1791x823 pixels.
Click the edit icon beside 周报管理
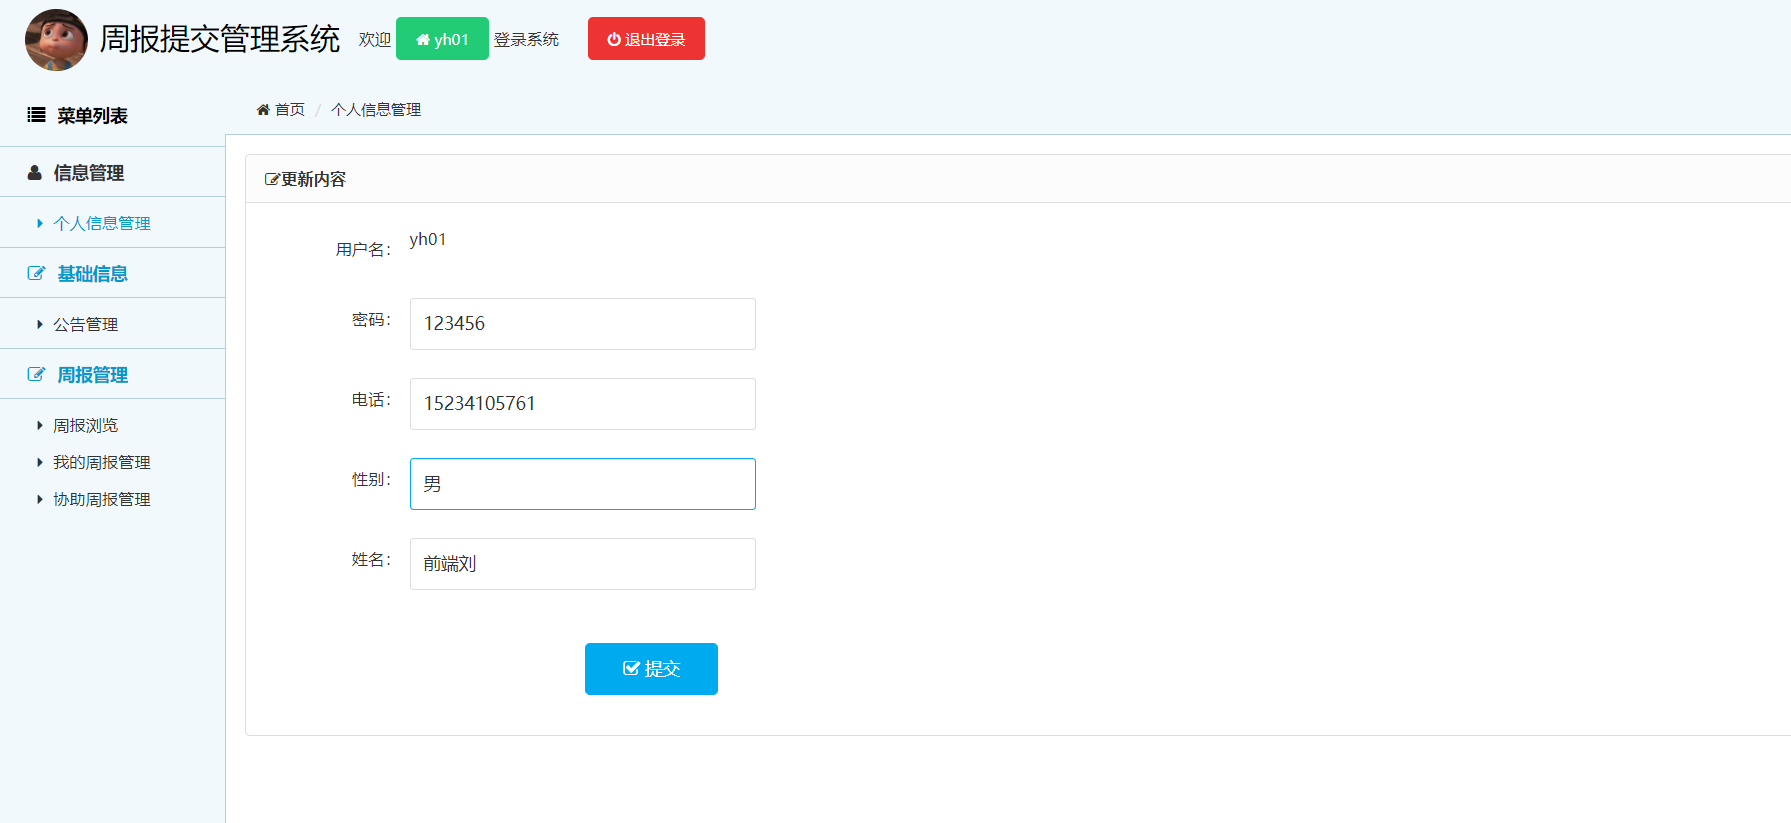coord(36,374)
